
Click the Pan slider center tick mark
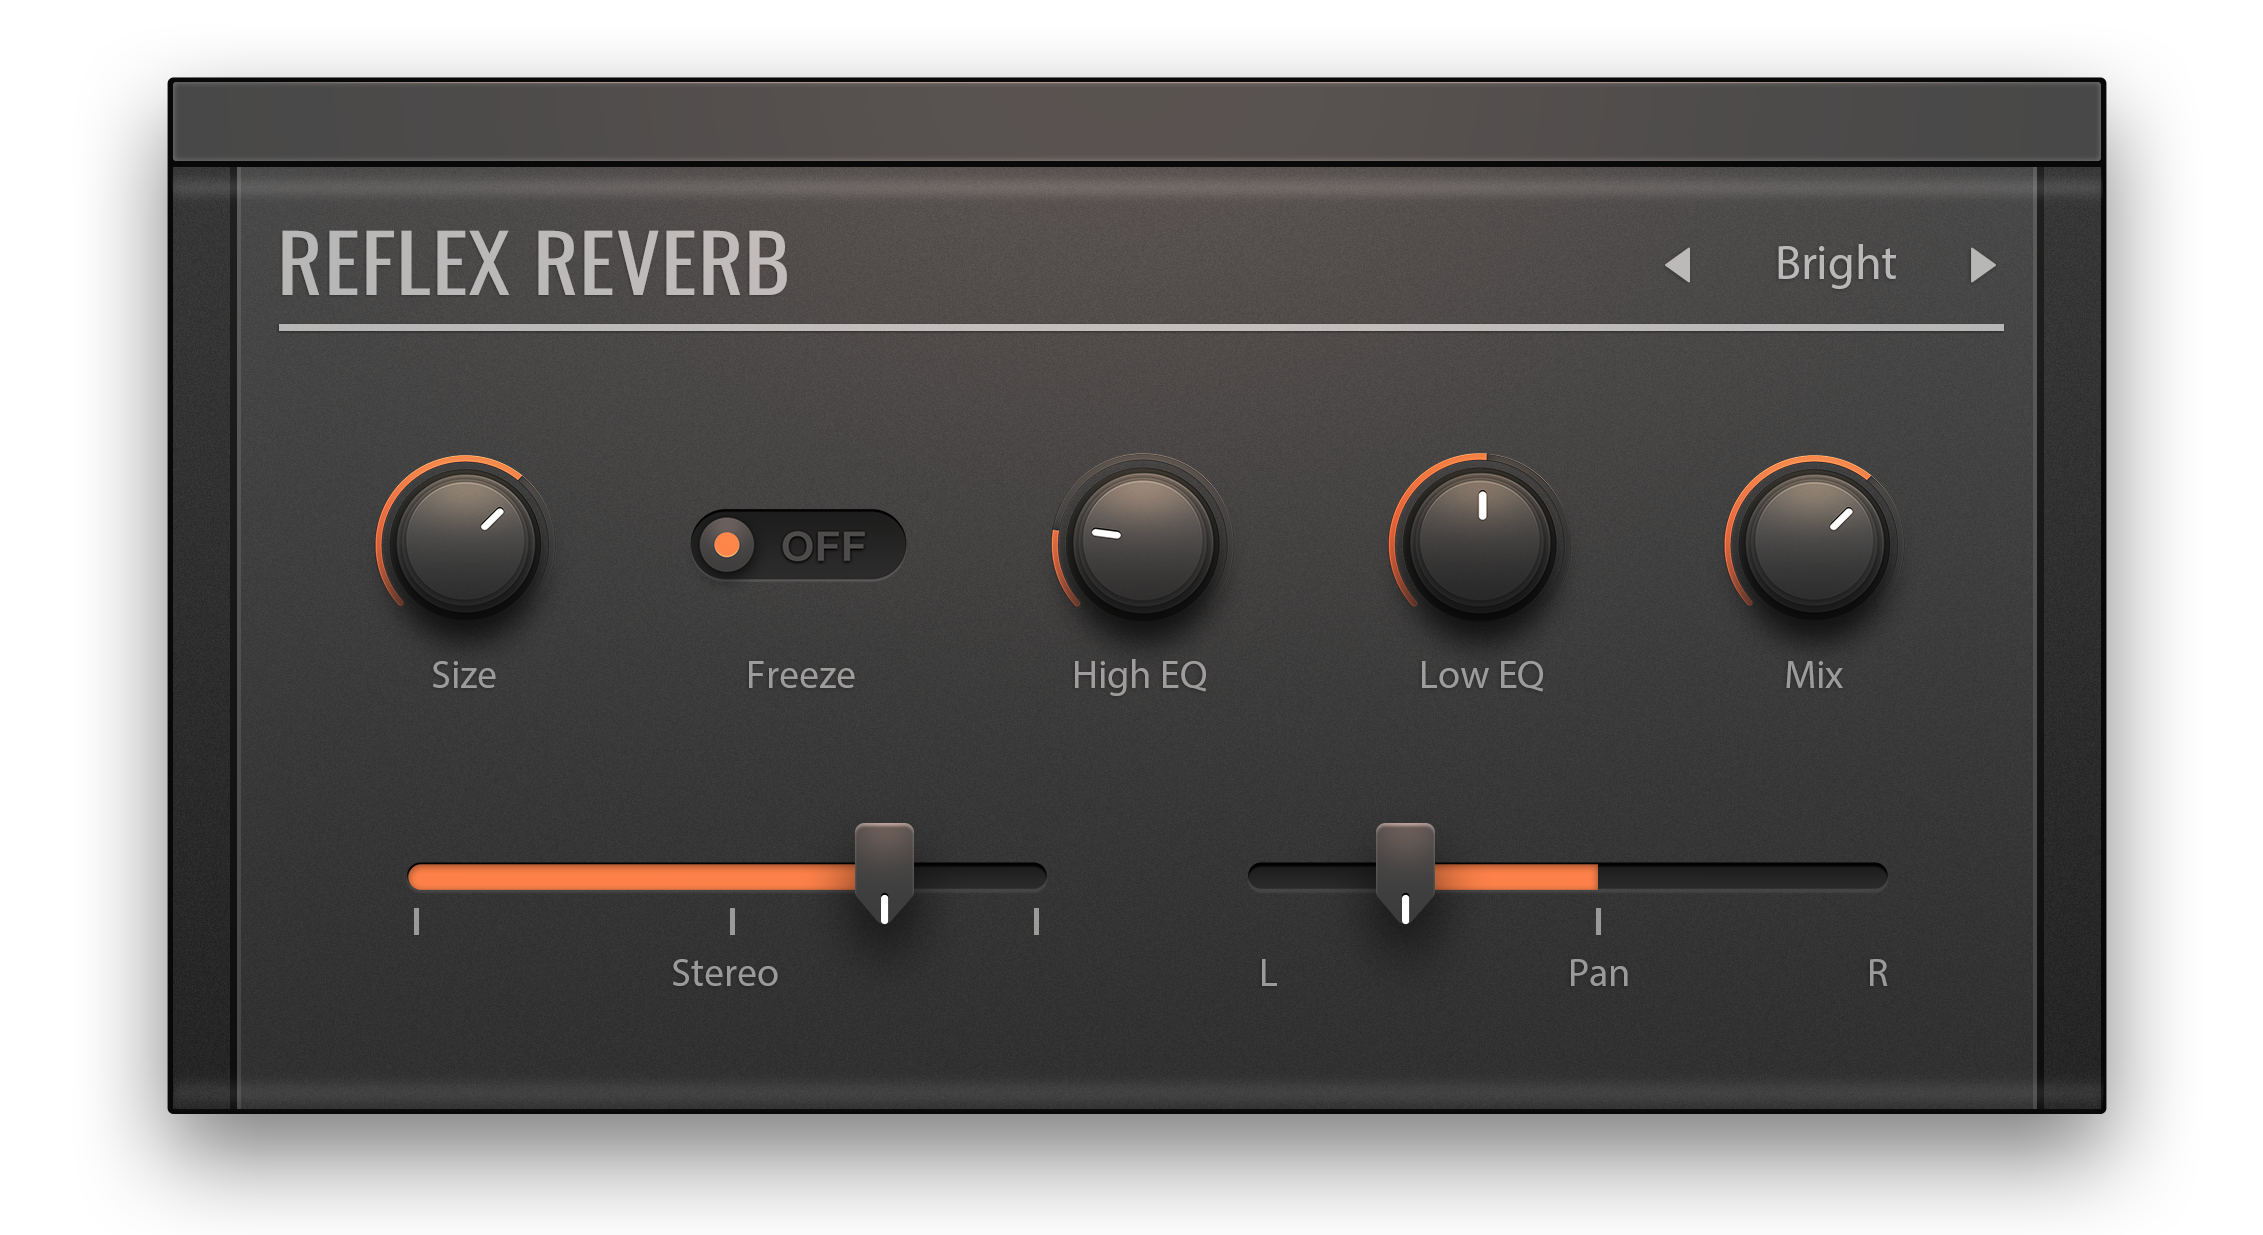click(1598, 921)
